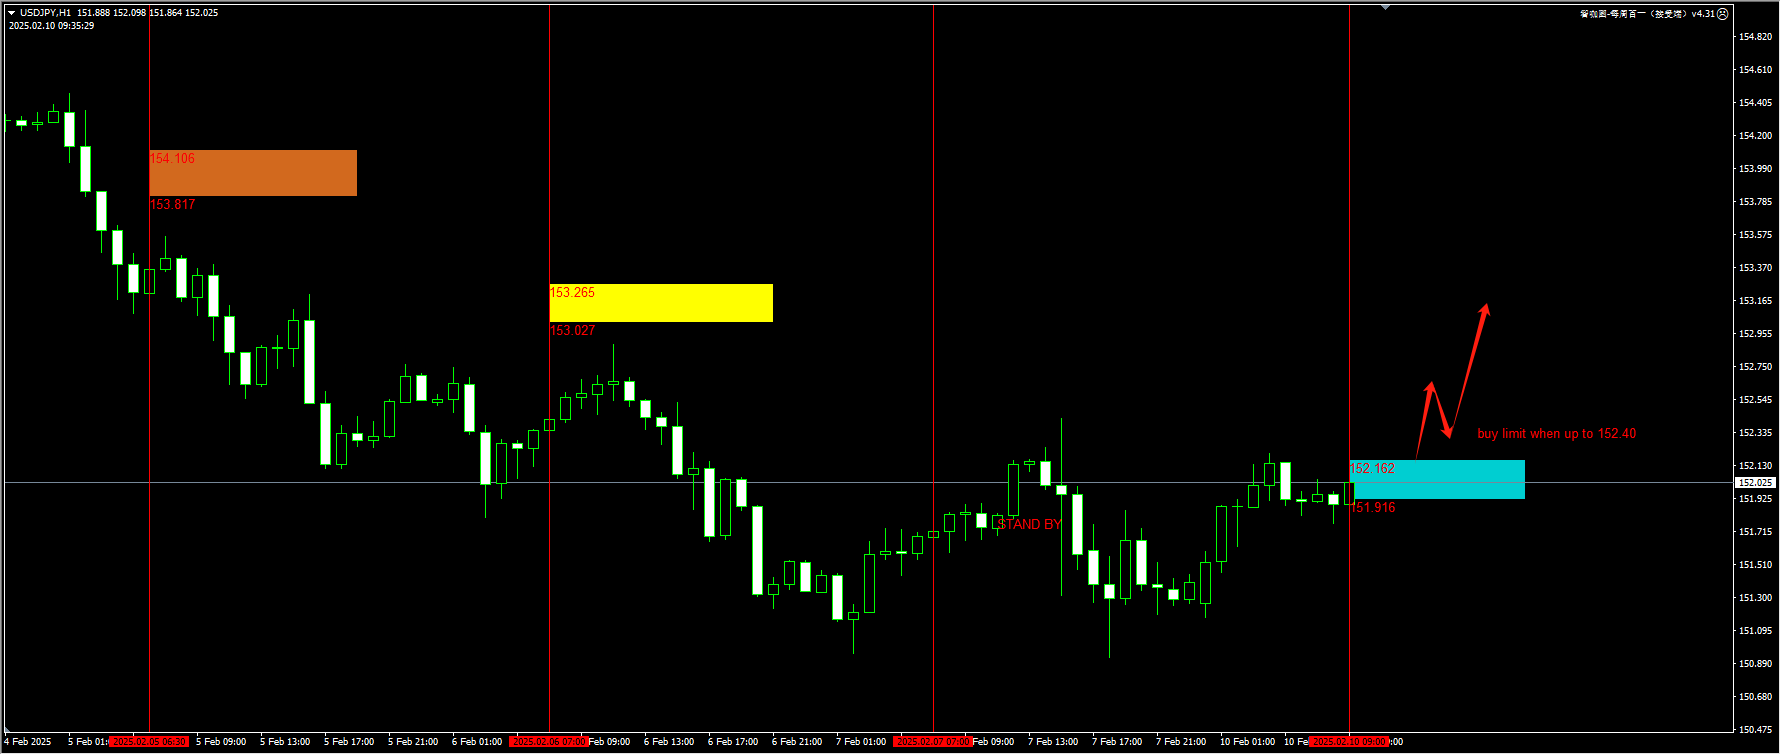Image resolution: width=1781 pixels, height=755 pixels.
Task: Click the chart shift triangle marker
Action: 1385,7
